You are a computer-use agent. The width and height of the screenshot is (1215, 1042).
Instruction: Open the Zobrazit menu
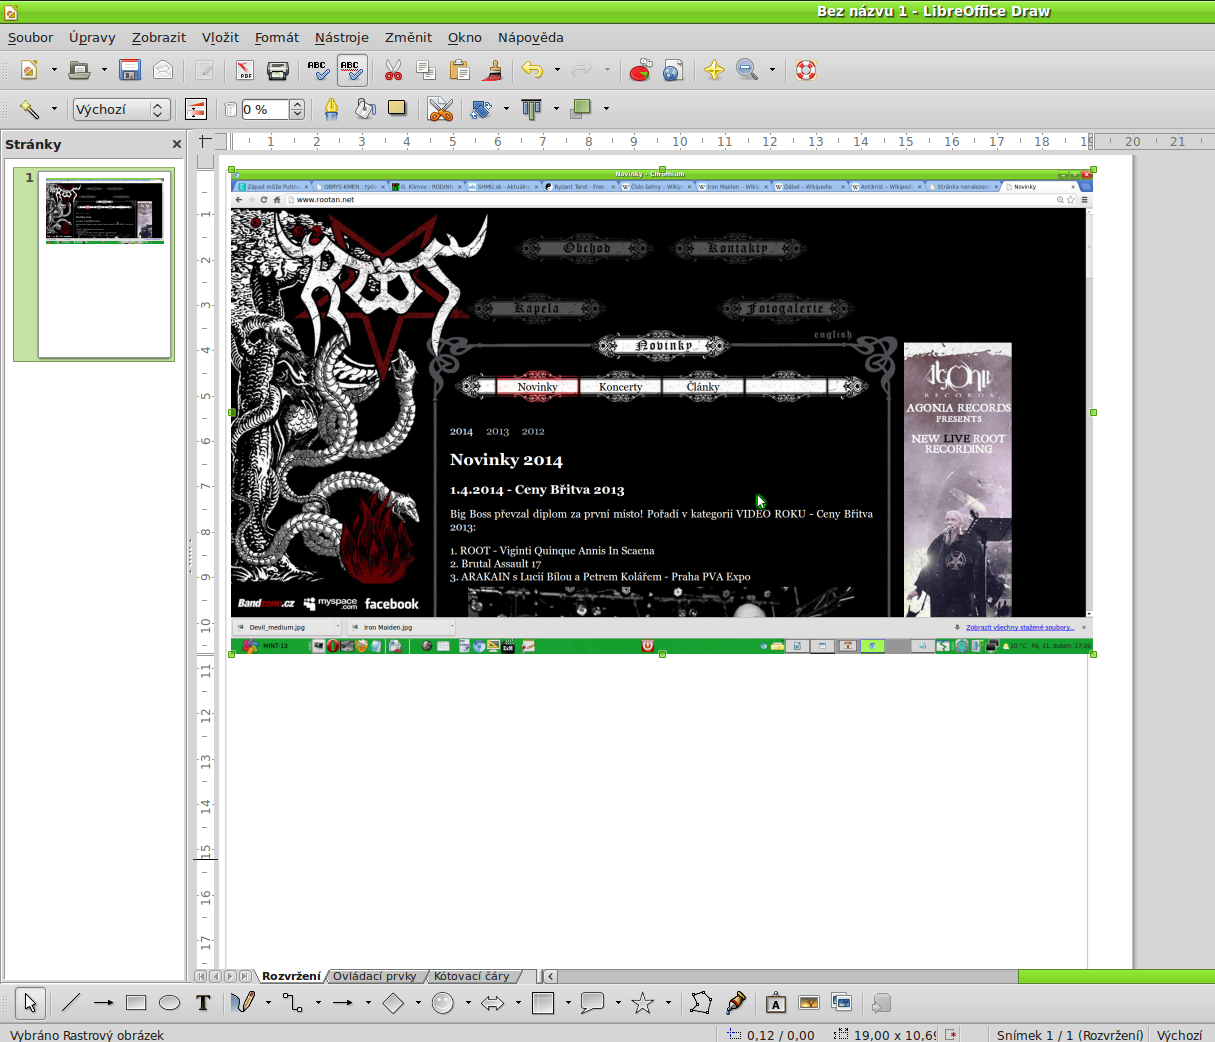[159, 37]
